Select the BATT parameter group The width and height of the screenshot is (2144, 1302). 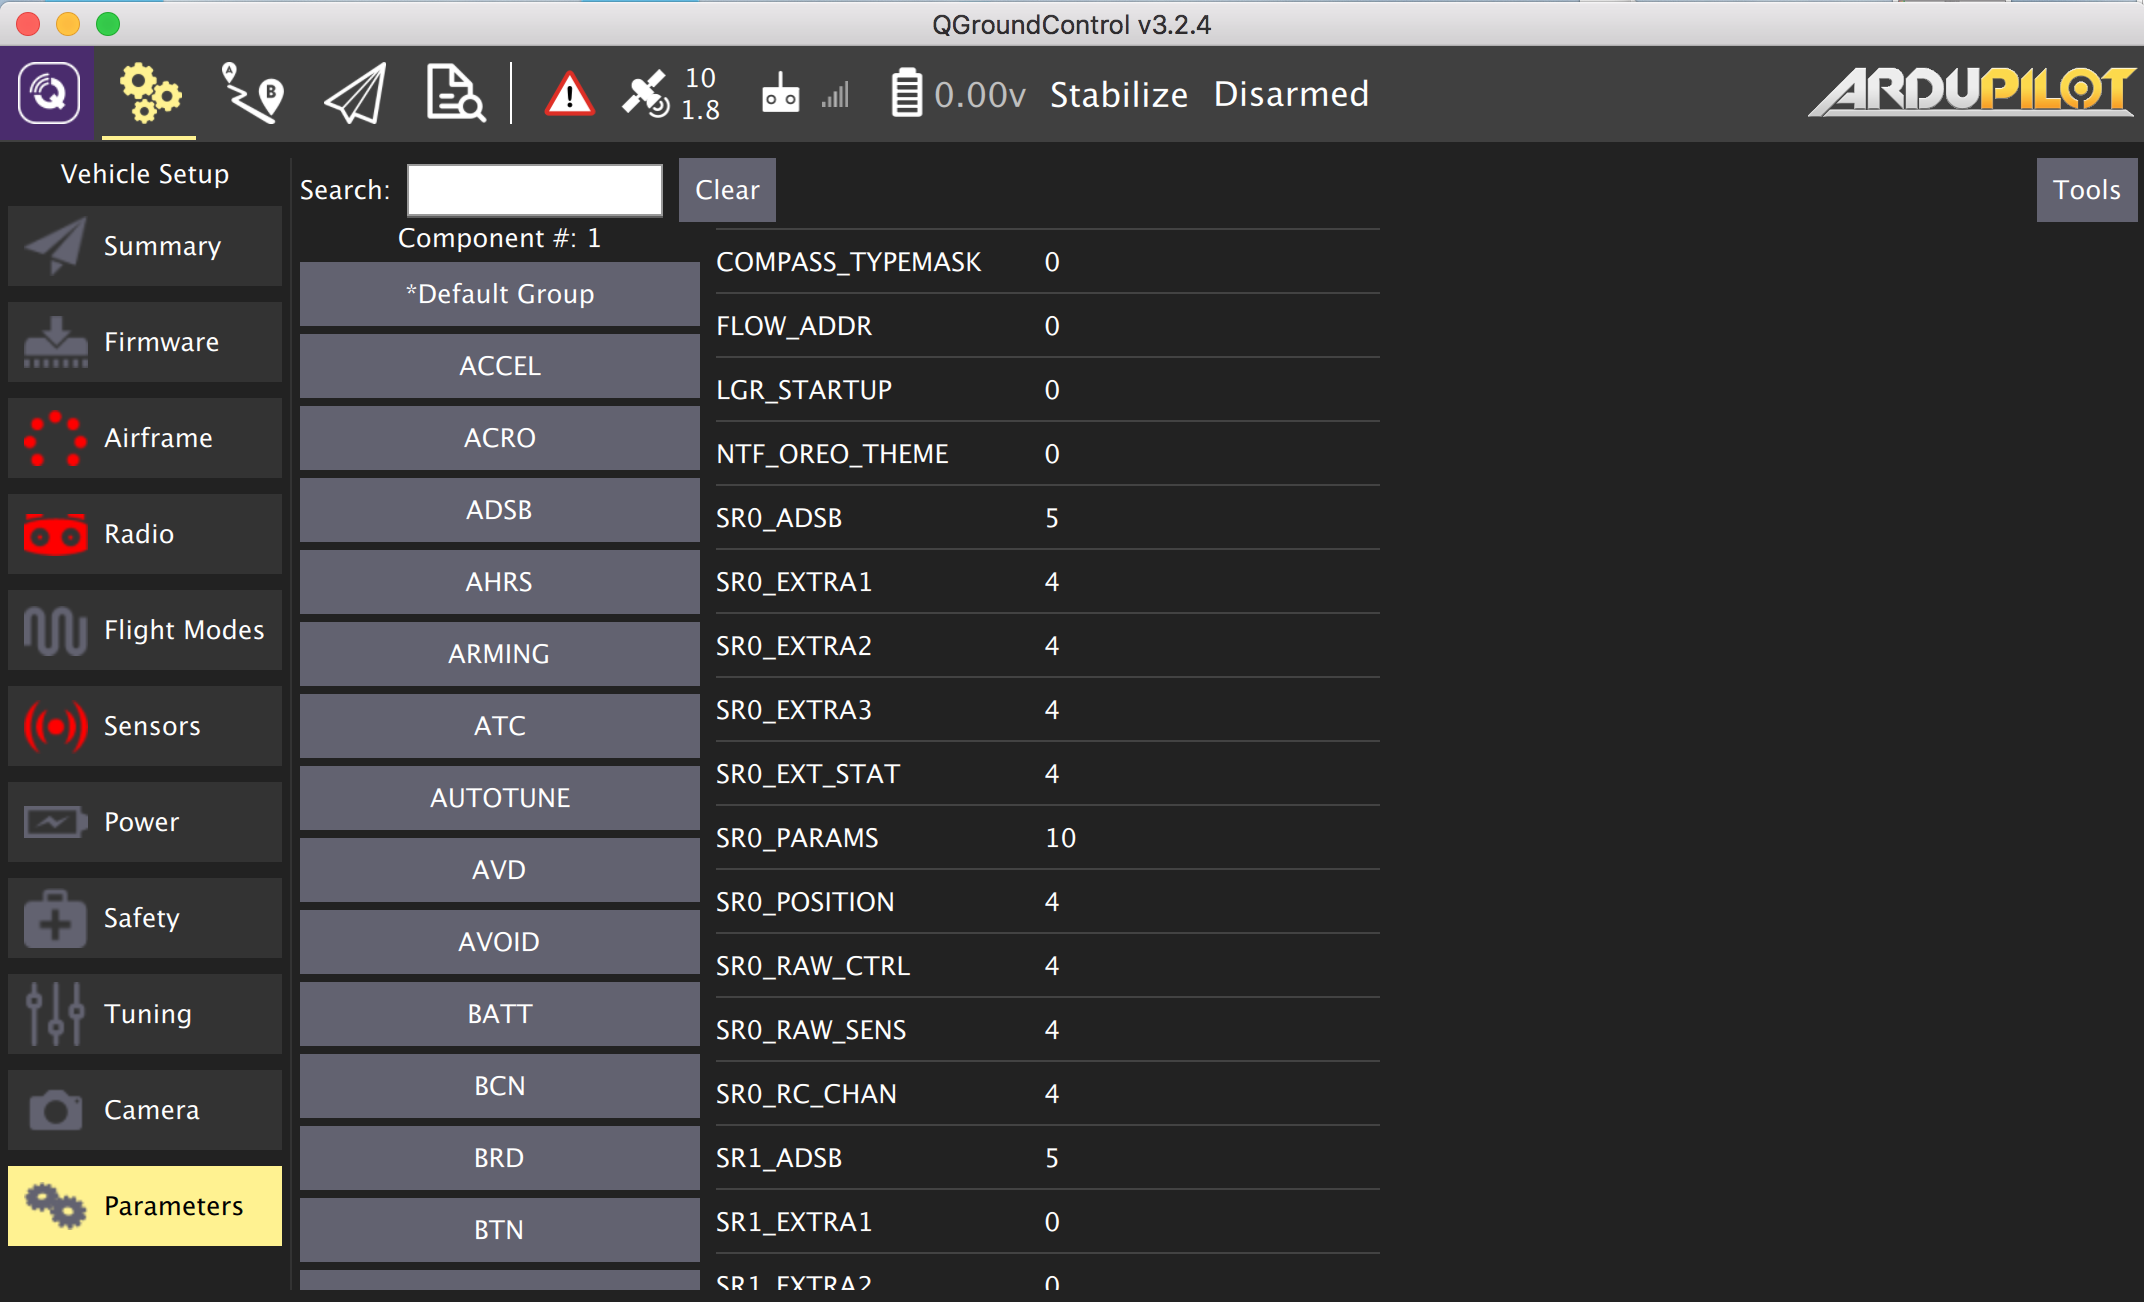(499, 1014)
